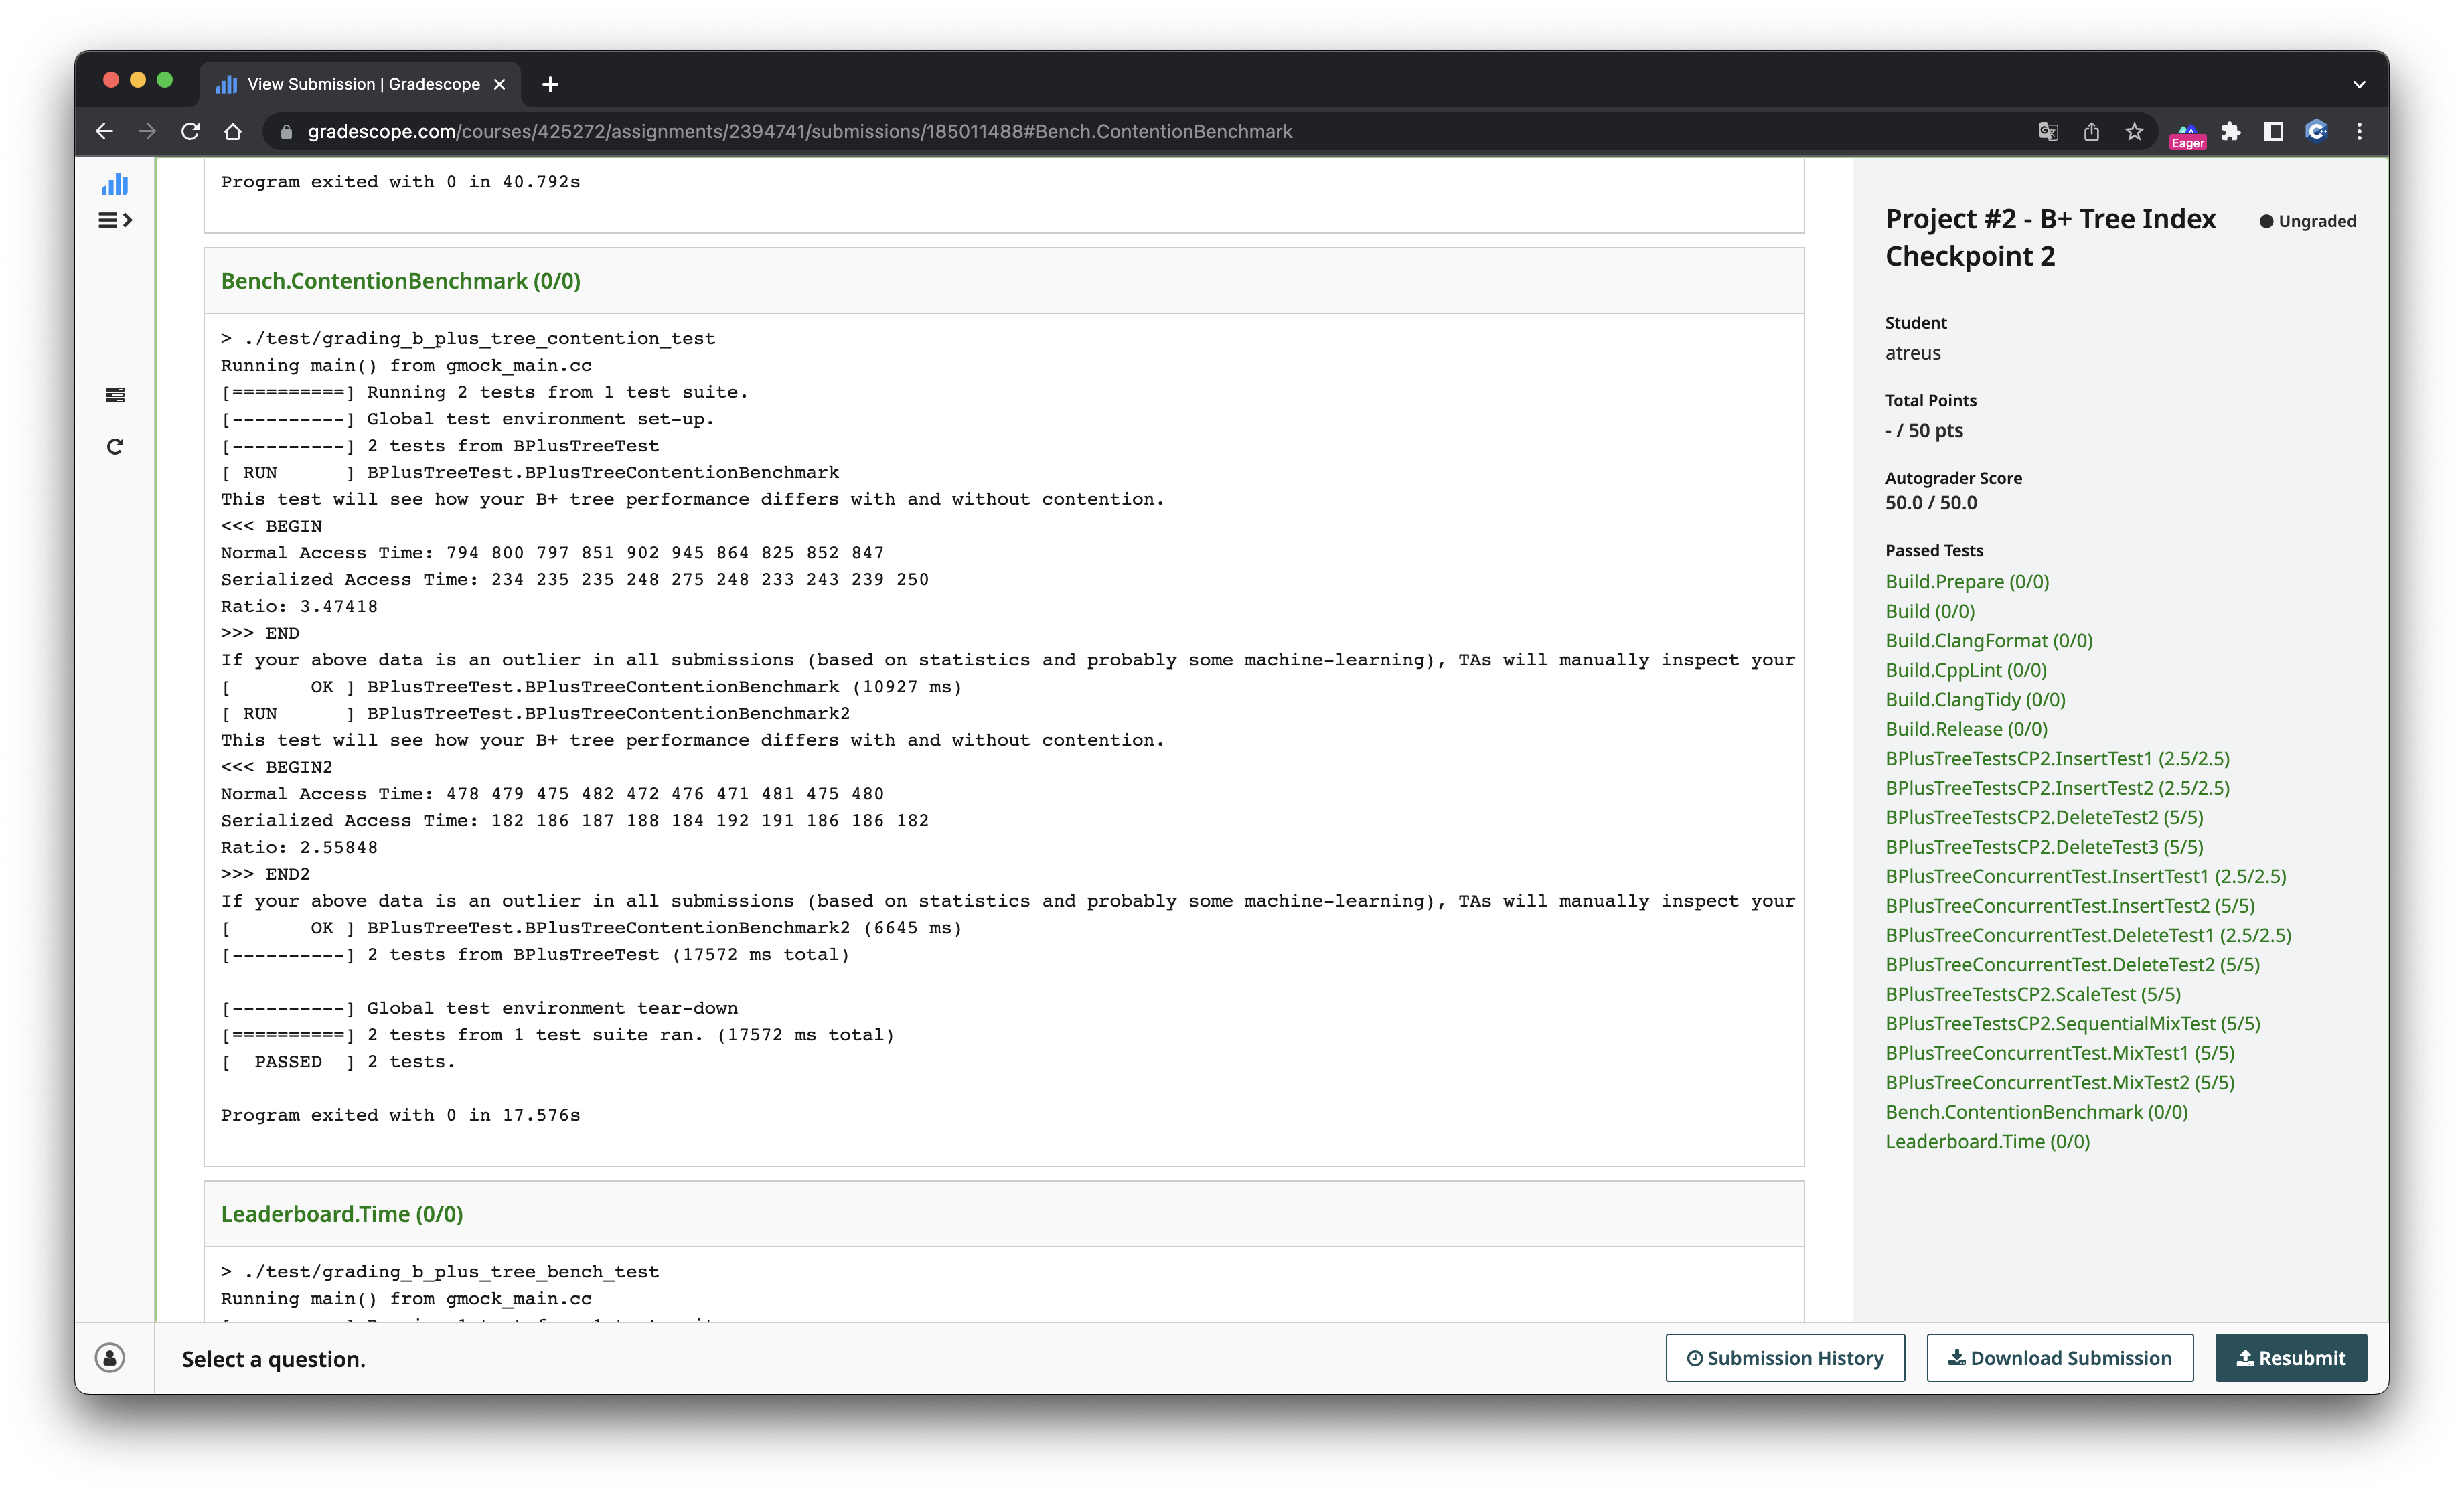Viewport: 2464px width, 1493px height.
Task: Open BPlusTreeConcurrentTest.MixTest1 result
Action: [x=2059, y=1053]
